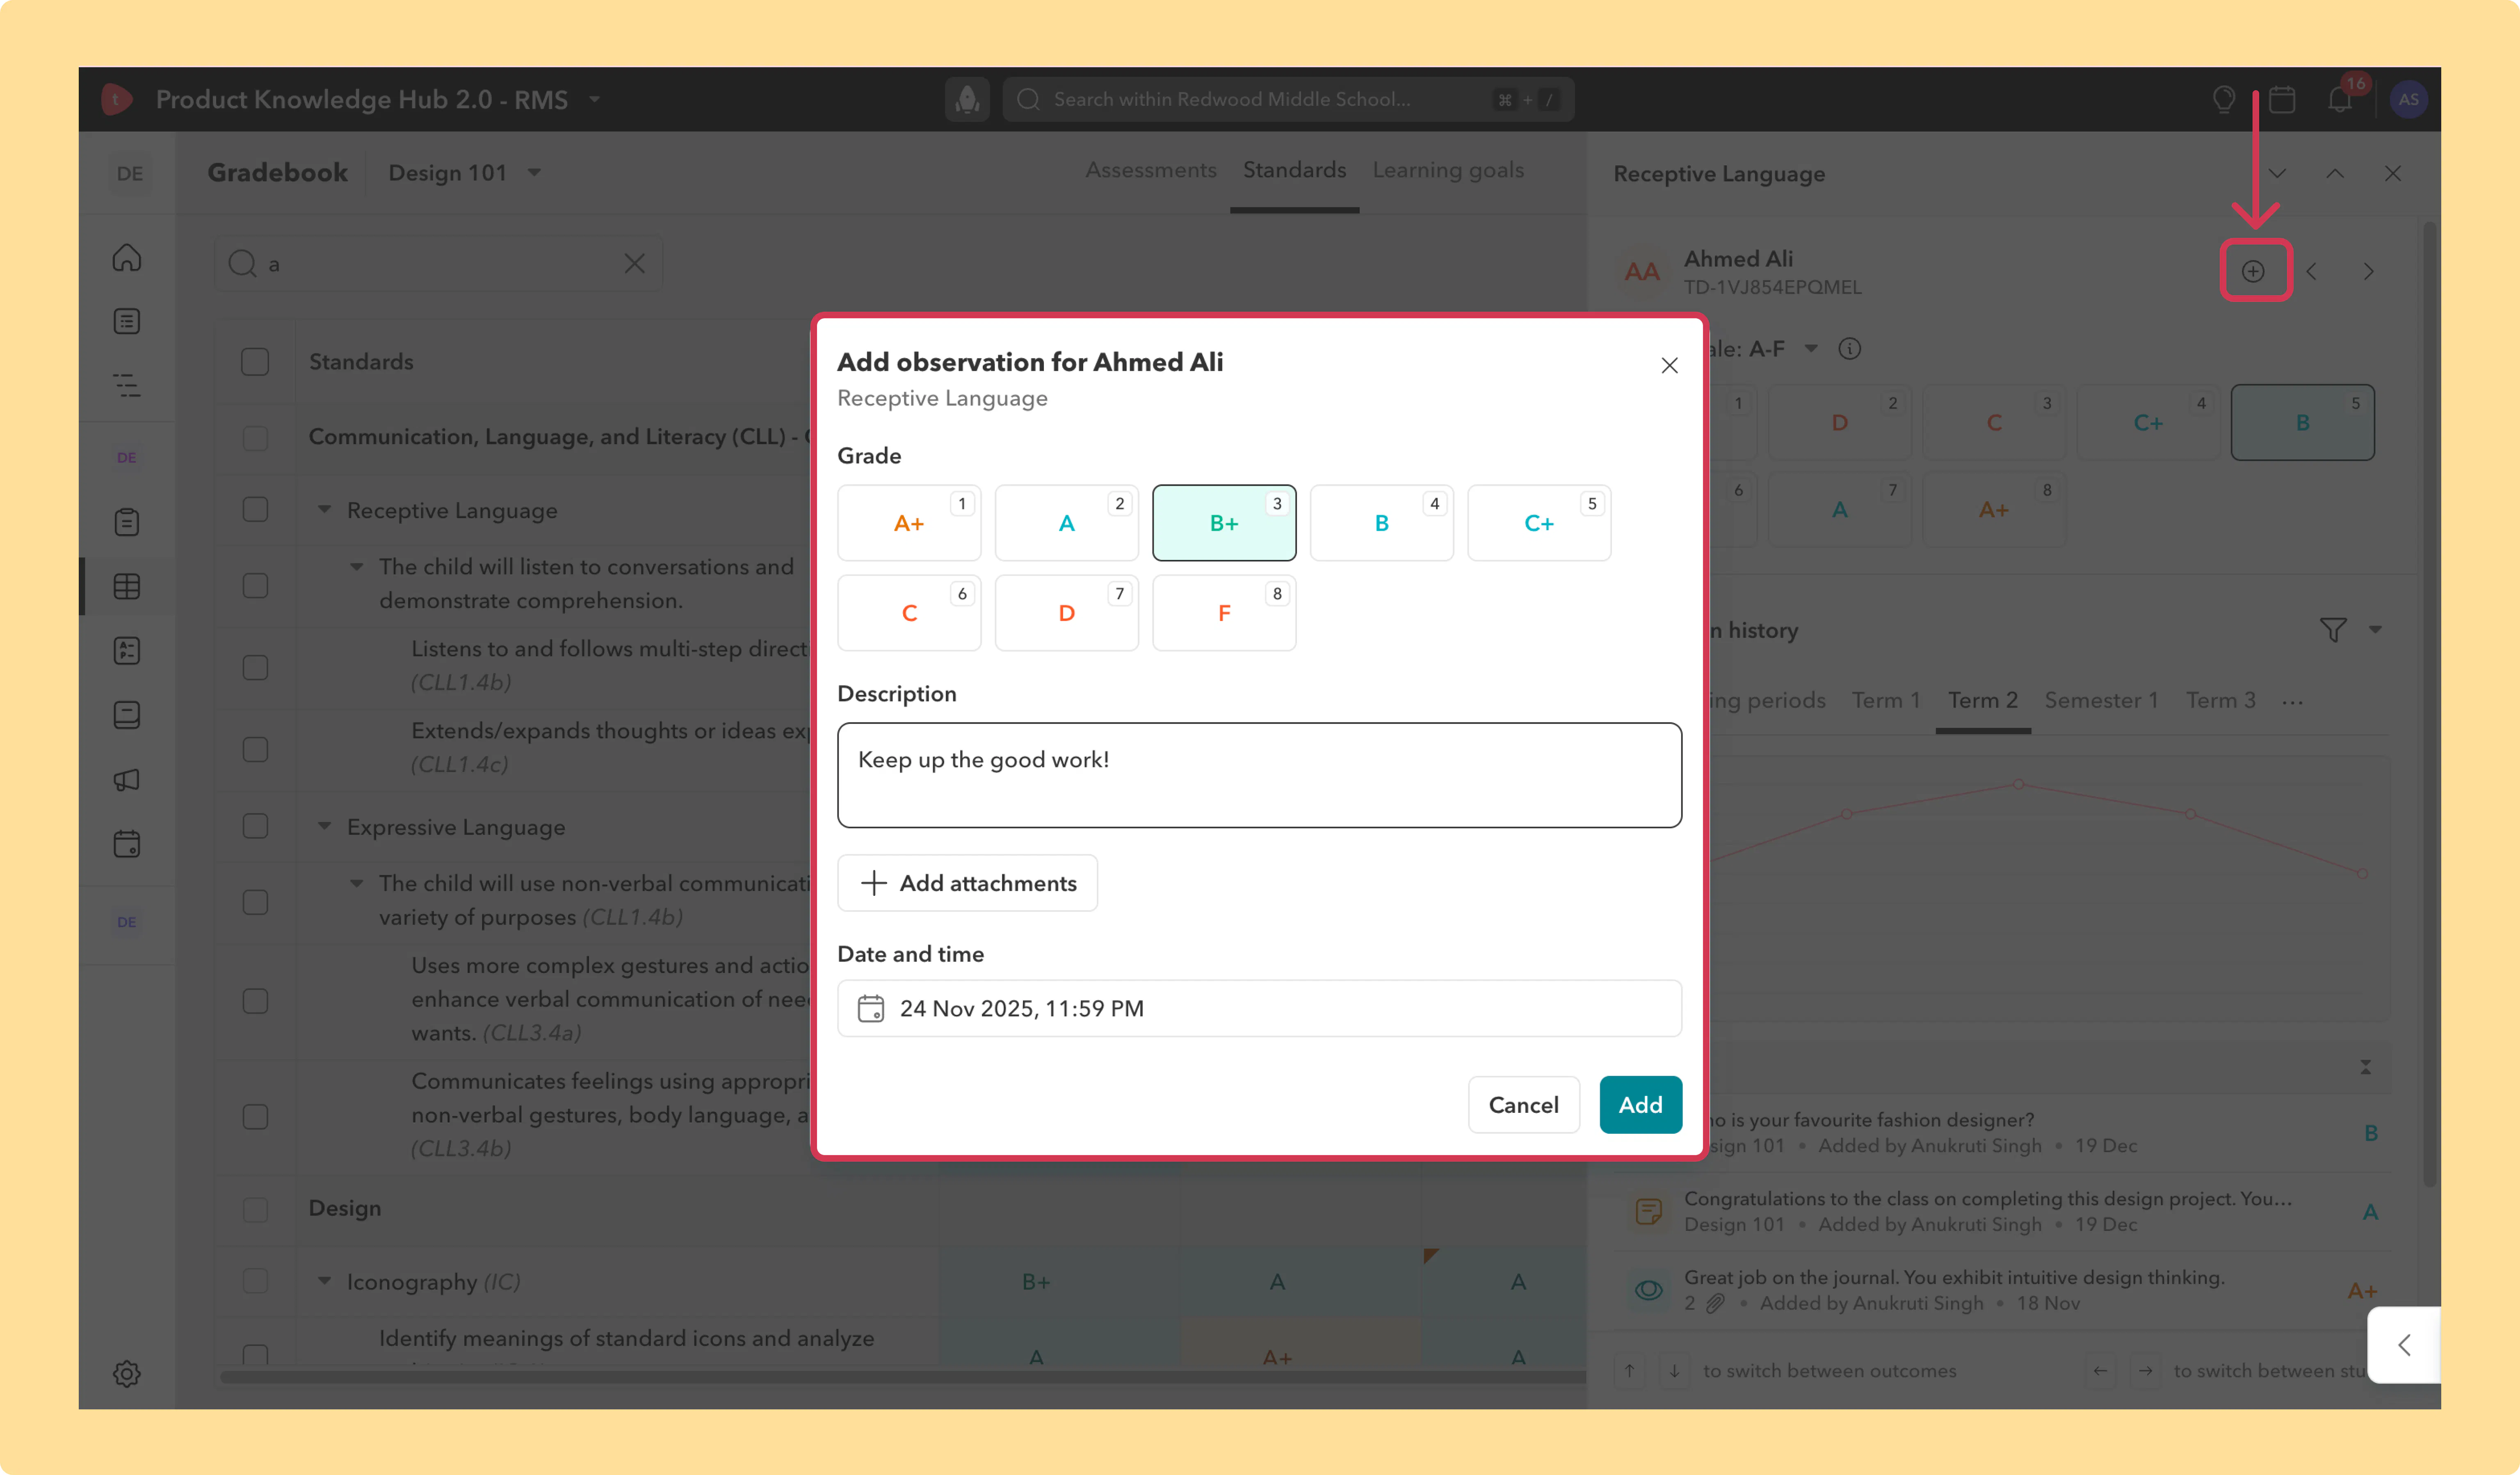Open the Date and time field

pyautogui.click(x=1259, y=1008)
